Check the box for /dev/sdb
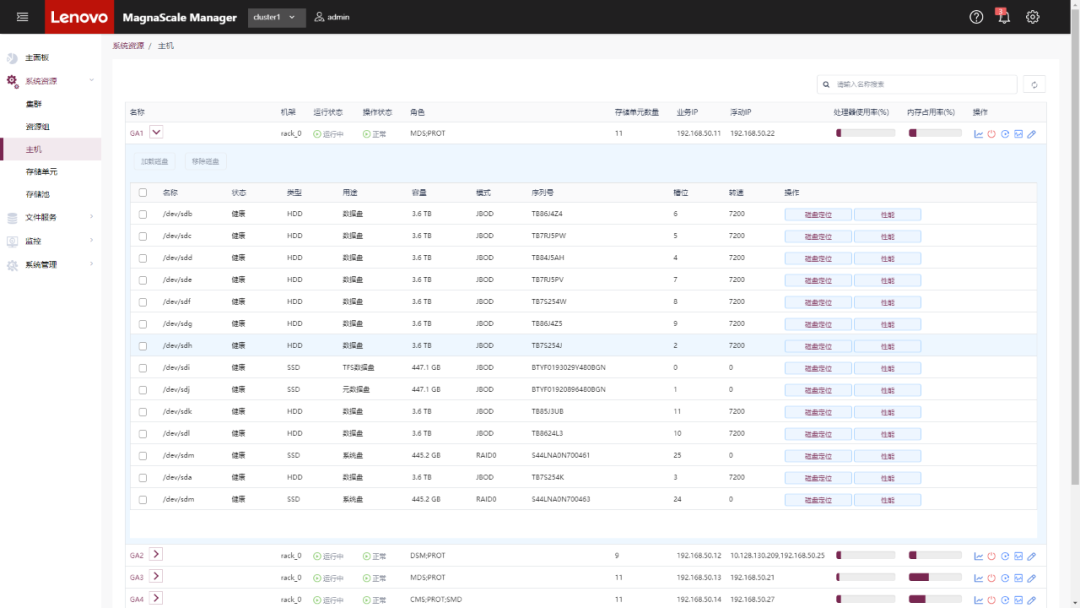The image size is (1080, 608). 143,215
